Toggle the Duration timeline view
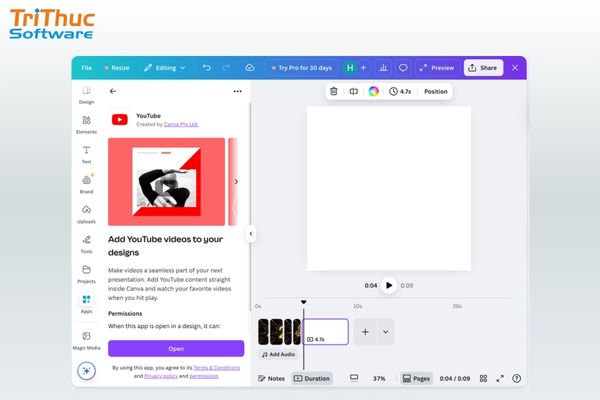 pos(312,378)
